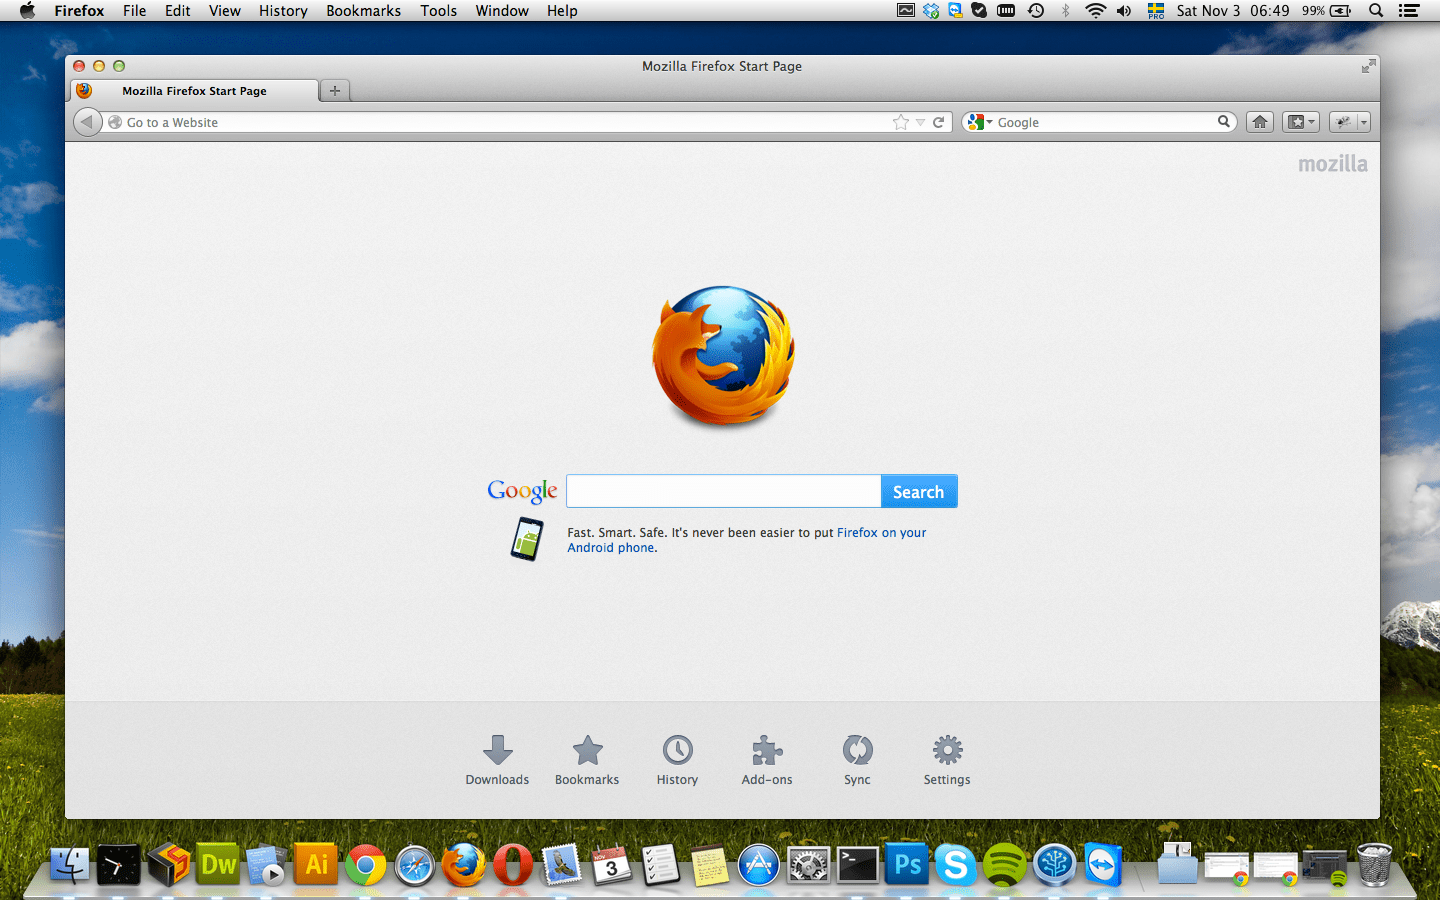Click the Home button in the toolbar
1440x900 pixels.
tap(1259, 121)
